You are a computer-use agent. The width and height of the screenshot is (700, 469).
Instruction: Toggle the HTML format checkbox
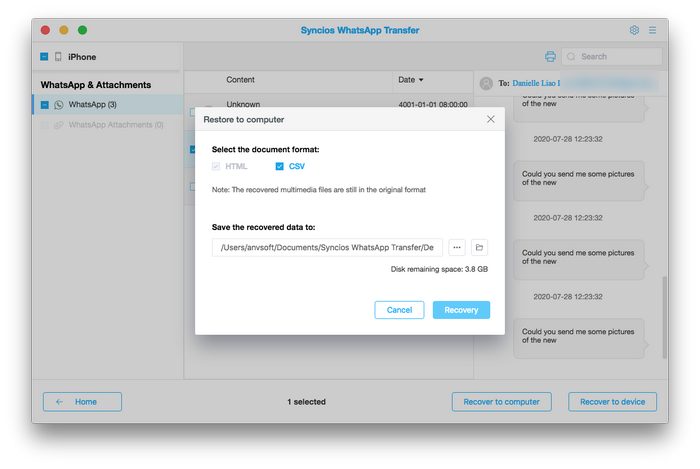pyautogui.click(x=216, y=166)
